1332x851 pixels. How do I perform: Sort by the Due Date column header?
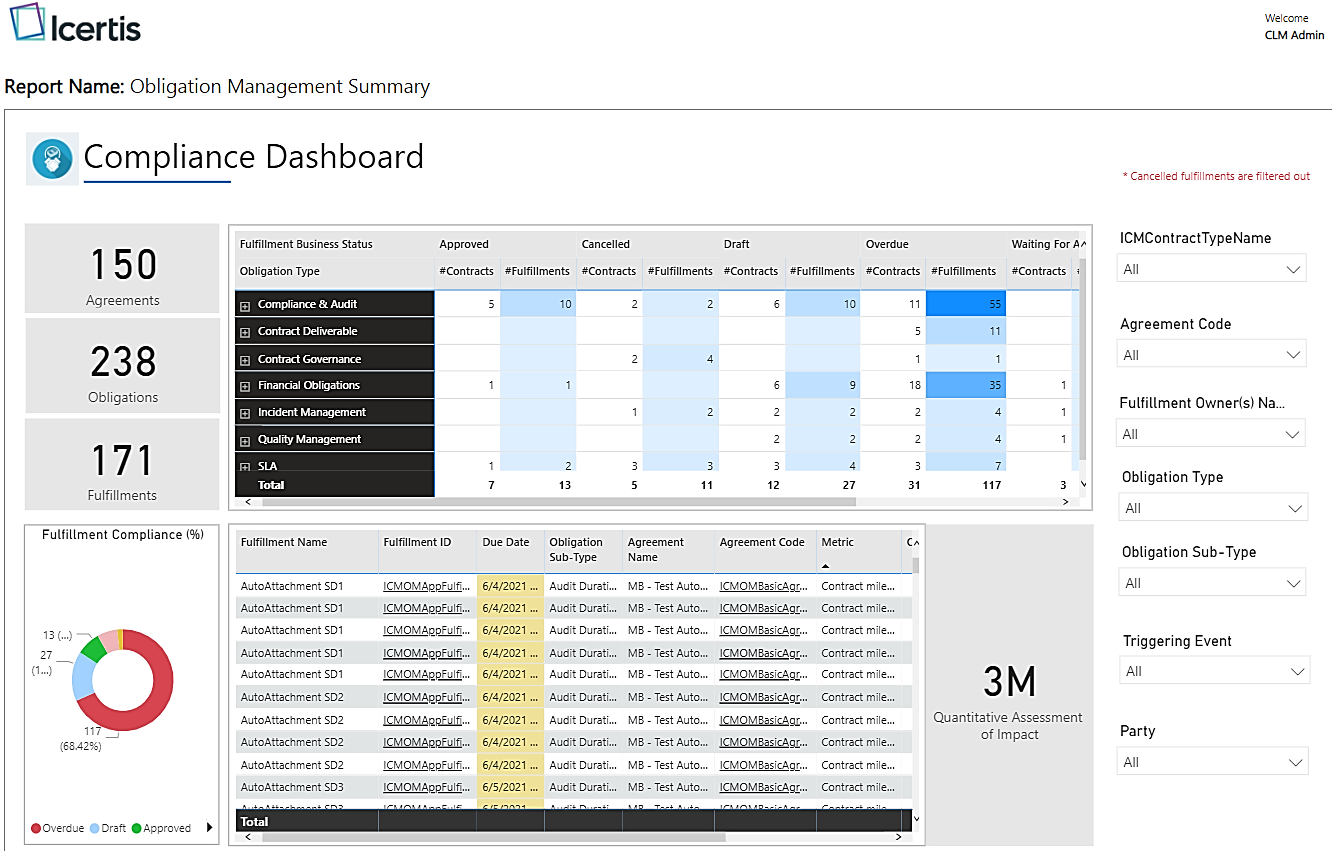coord(506,542)
